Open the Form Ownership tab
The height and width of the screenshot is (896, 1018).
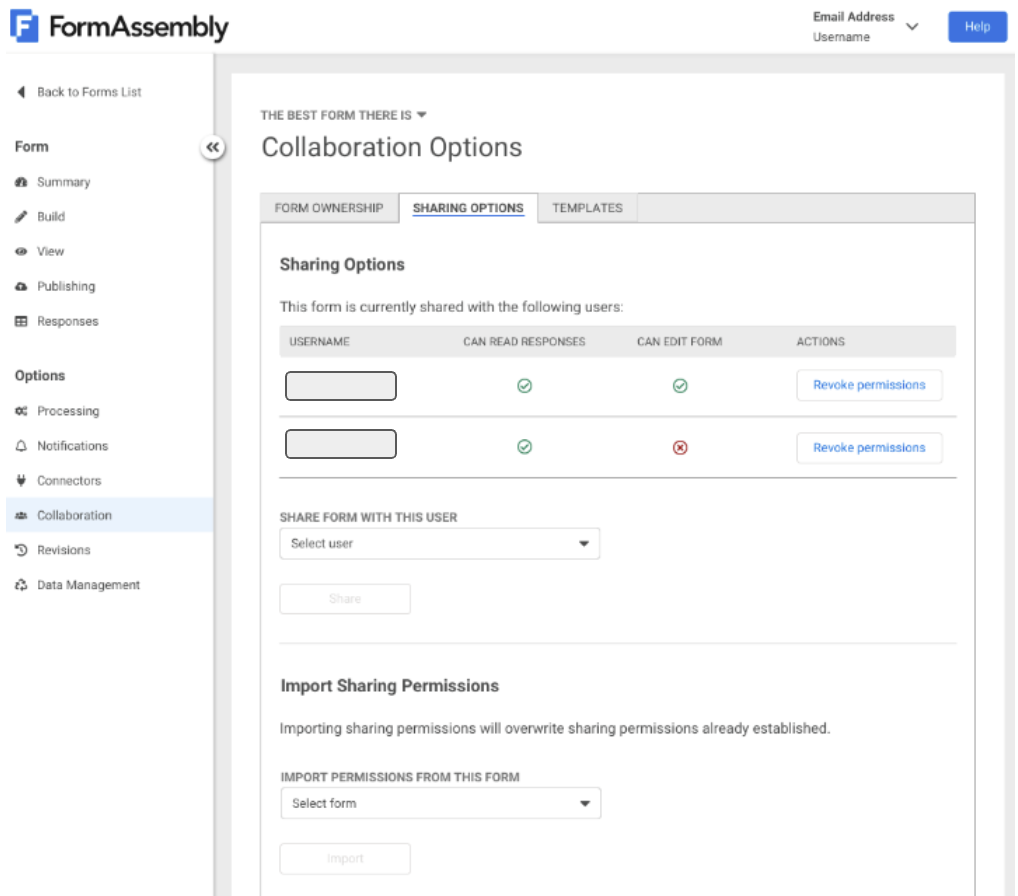(x=328, y=208)
